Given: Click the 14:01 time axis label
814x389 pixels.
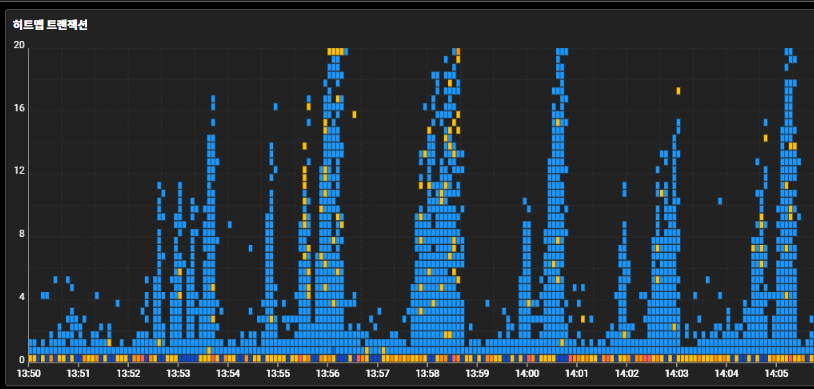Looking at the screenshot, I should pos(576,373).
